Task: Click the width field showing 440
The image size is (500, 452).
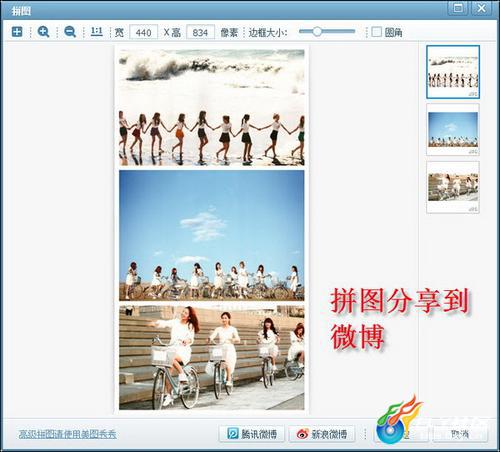Action: click(143, 32)
